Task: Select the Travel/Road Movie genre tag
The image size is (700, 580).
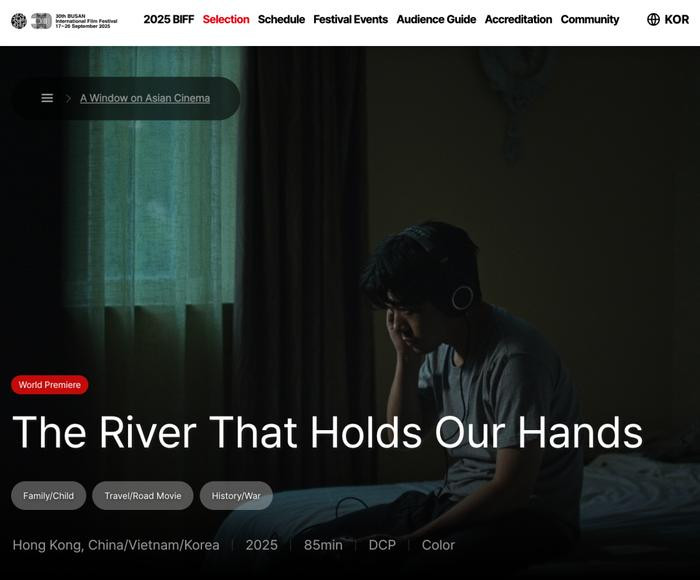Action: pos(143,496)
